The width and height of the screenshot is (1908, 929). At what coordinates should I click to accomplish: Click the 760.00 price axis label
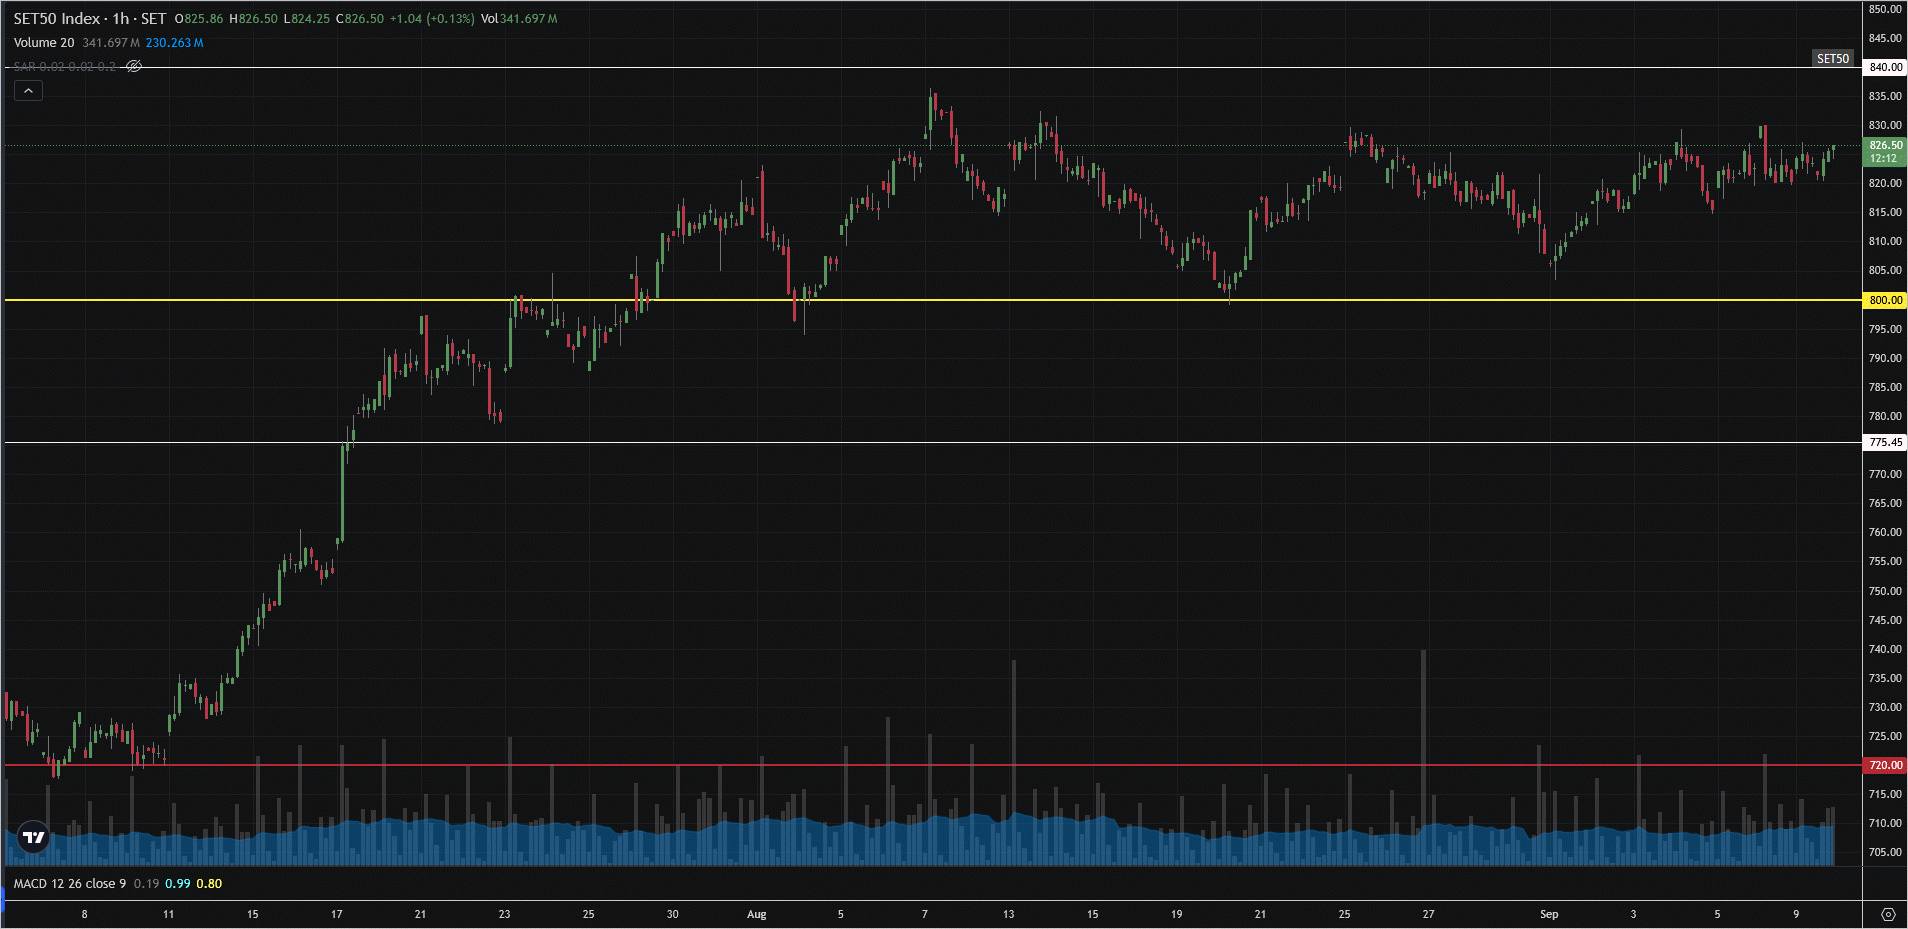coord(1885,532)
